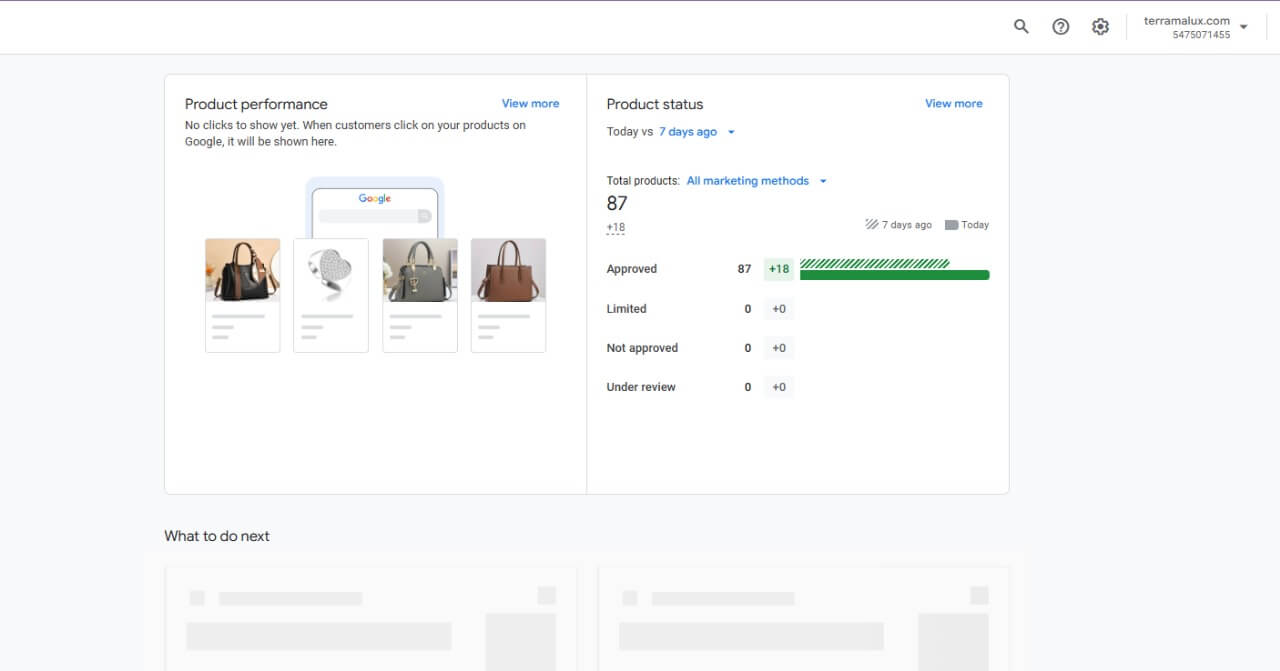This screenshot has height=671, width=1280.
Task: Click View more in Product performance
Action: tap(530, 103)
